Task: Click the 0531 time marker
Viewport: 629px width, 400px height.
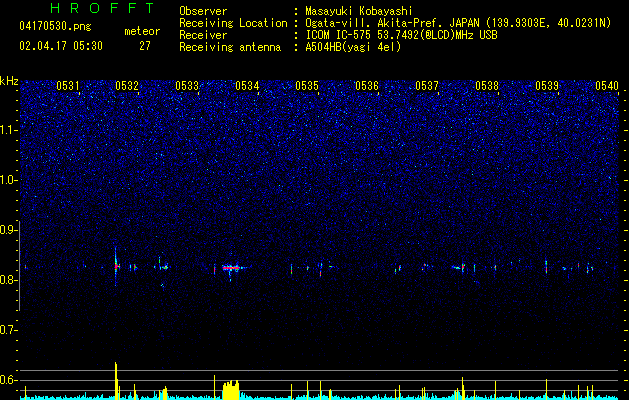Action: (67, 85)
